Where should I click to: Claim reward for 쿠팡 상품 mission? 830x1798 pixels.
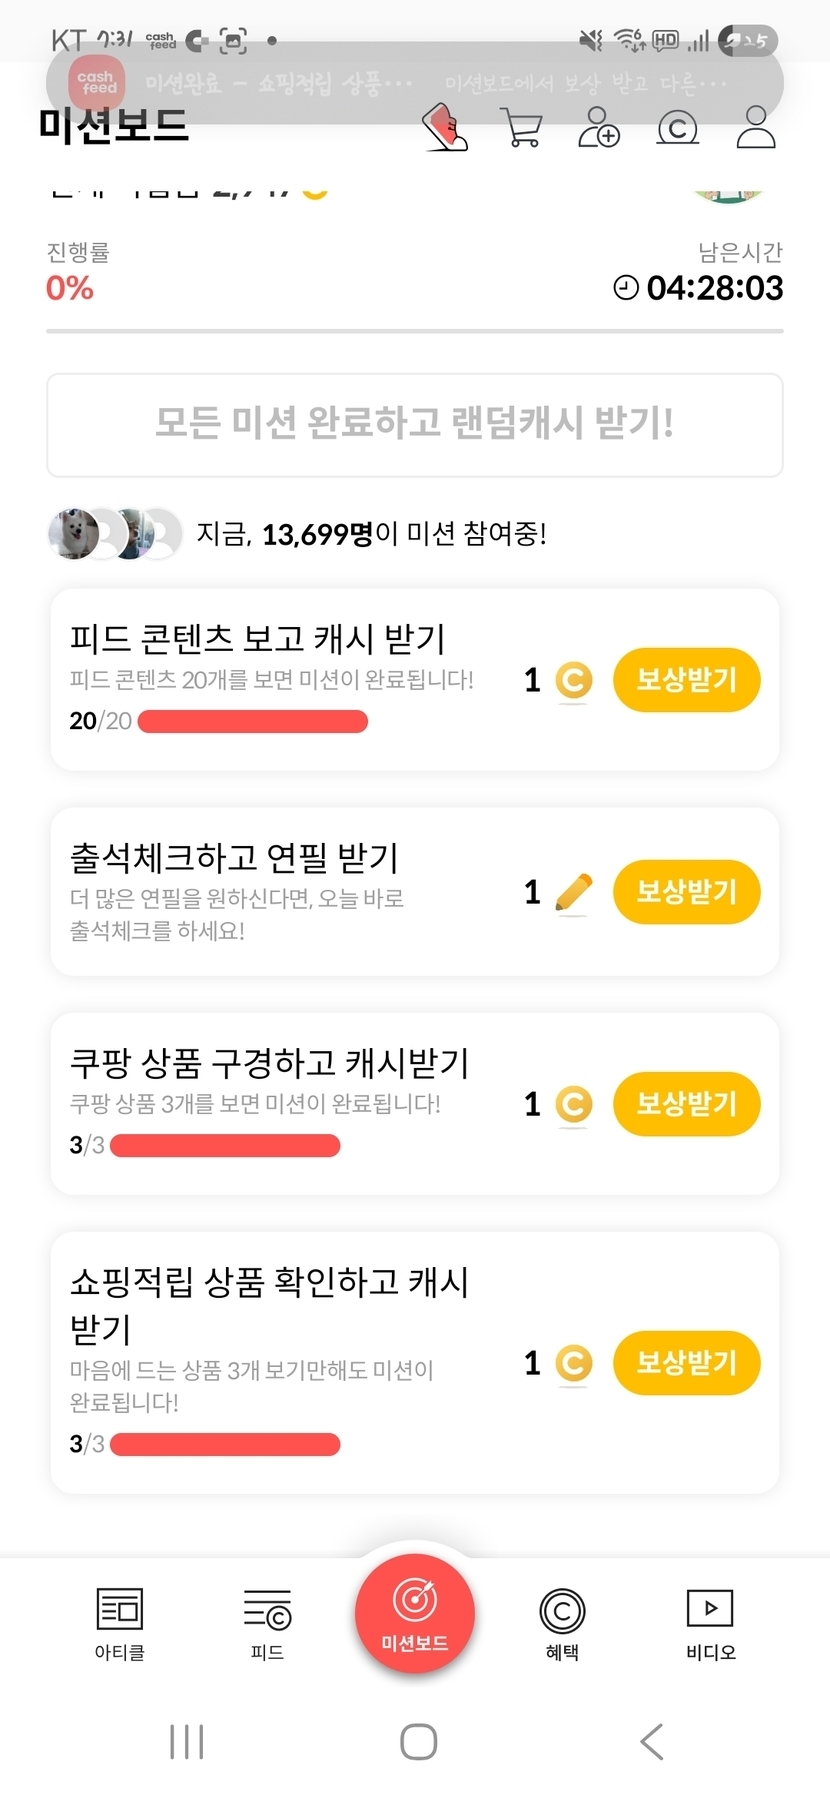coord(686,1104)
